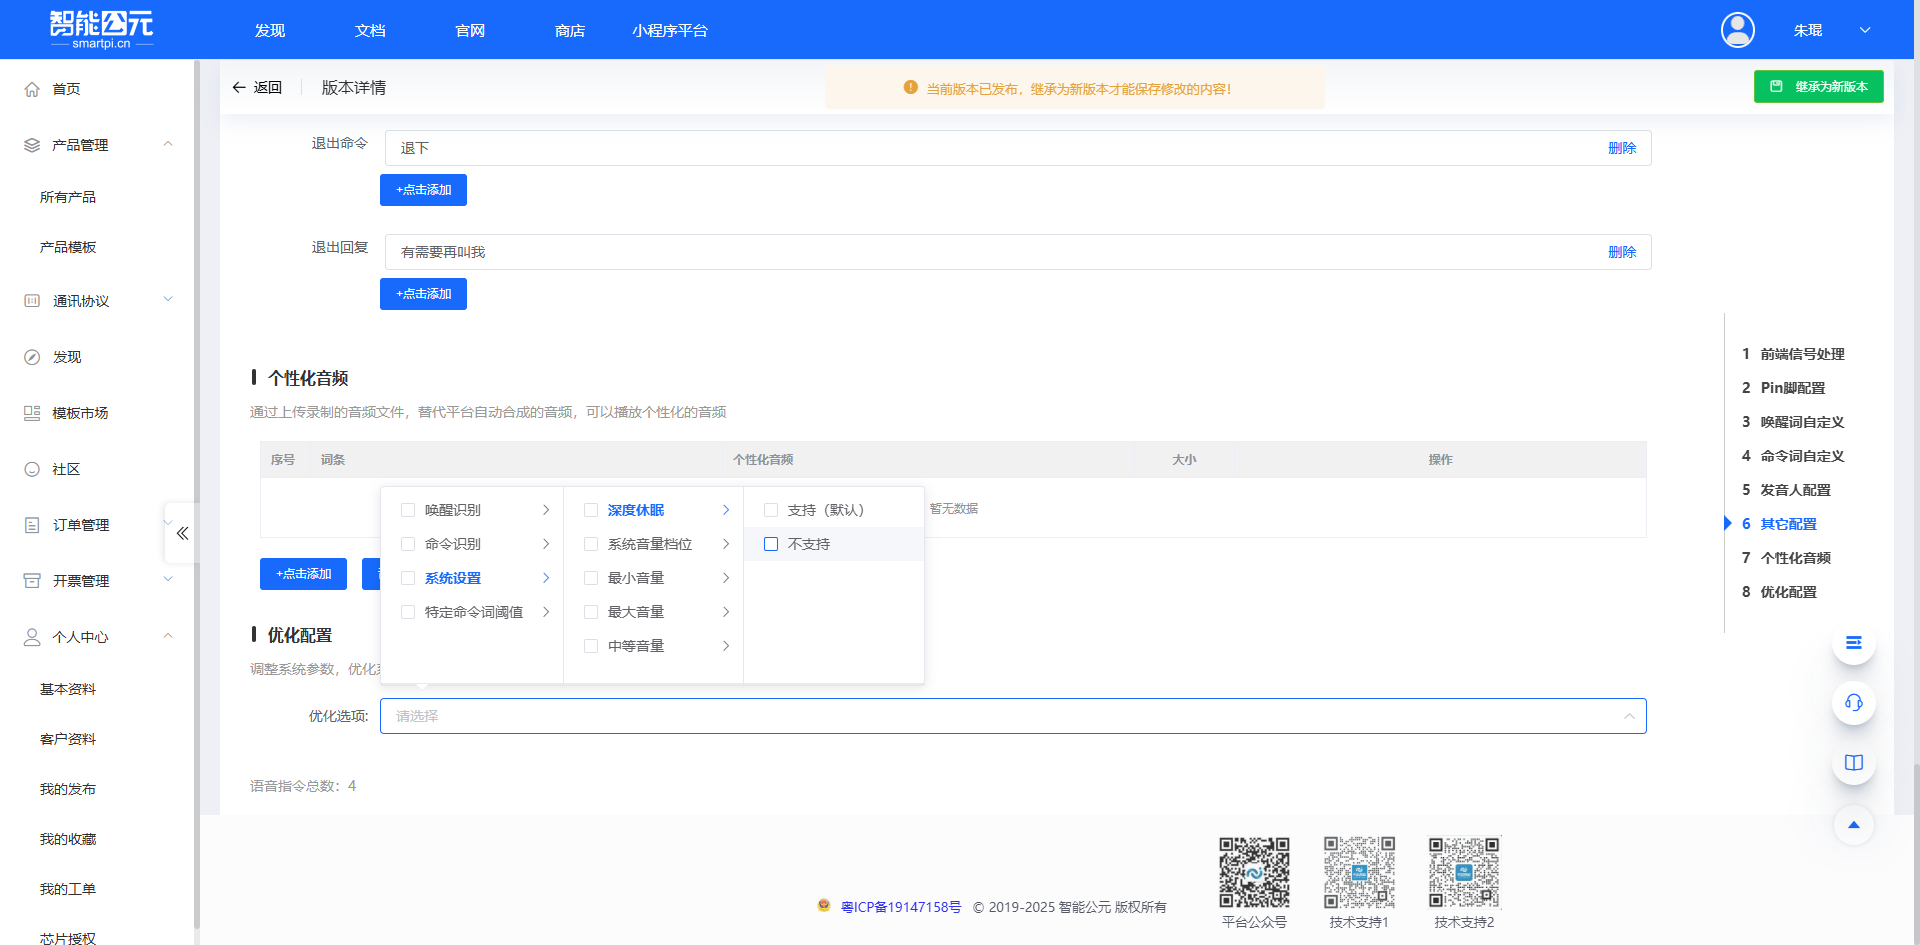Delete the 退下 exit command
Screen dimensions: 1920x945
1621,148
